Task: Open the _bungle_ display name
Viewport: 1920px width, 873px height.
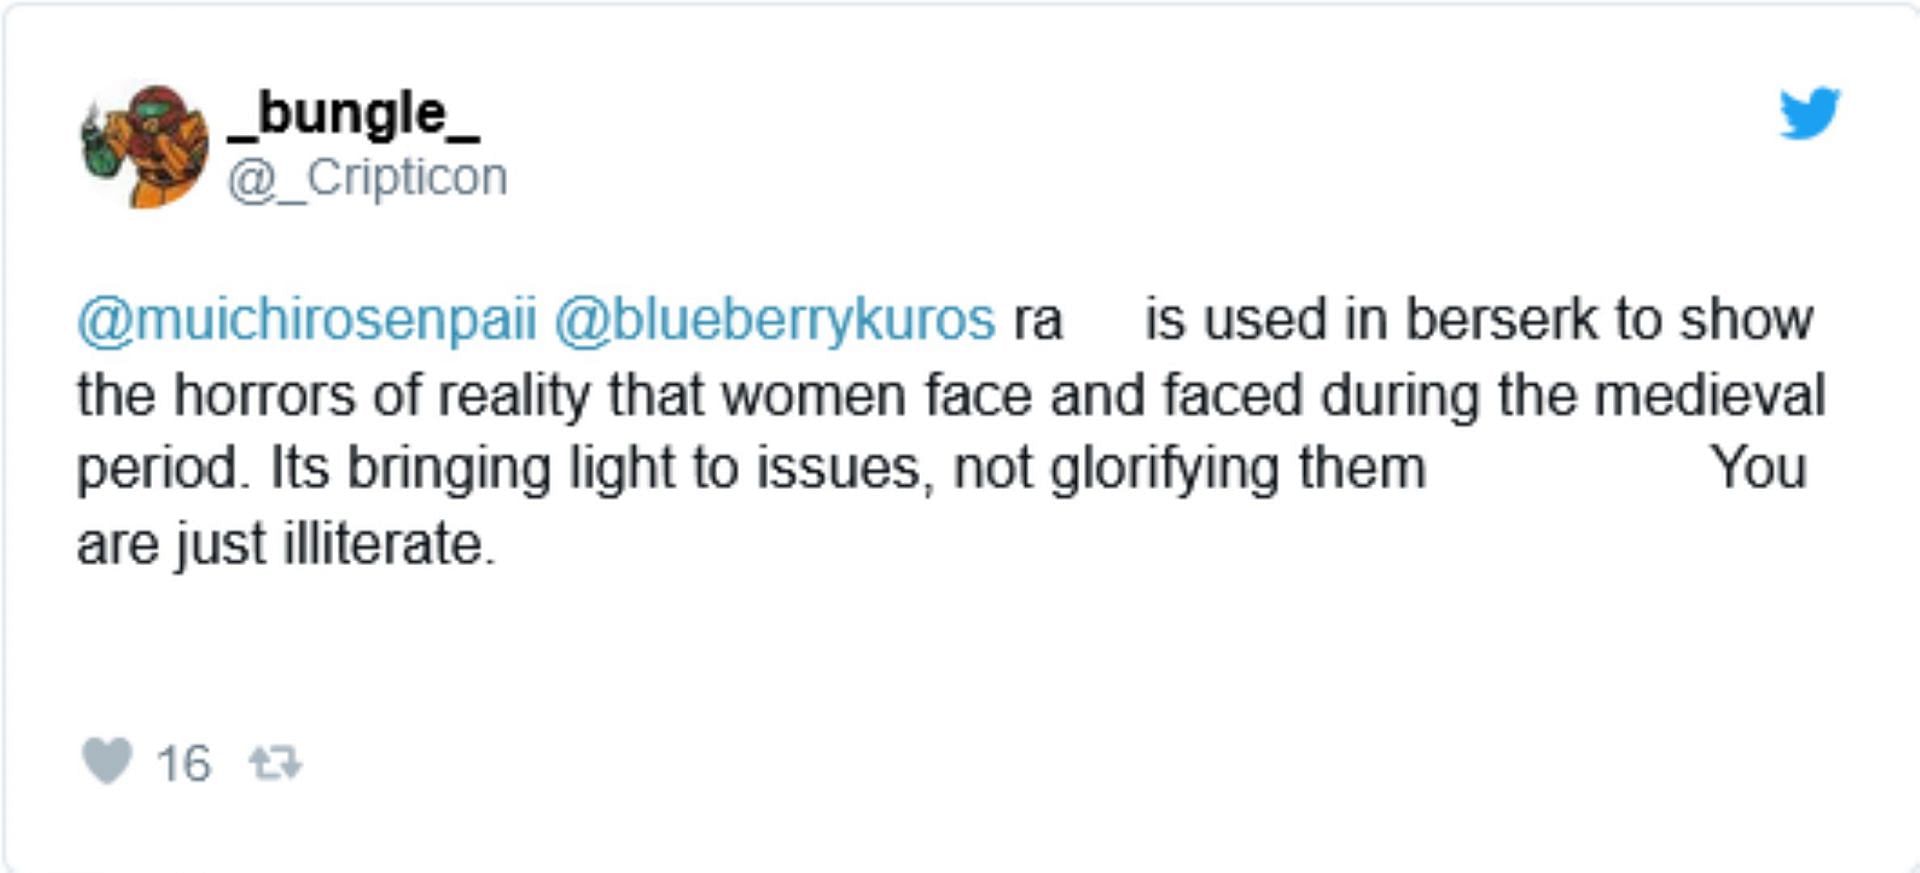Action: coord(353,112)
